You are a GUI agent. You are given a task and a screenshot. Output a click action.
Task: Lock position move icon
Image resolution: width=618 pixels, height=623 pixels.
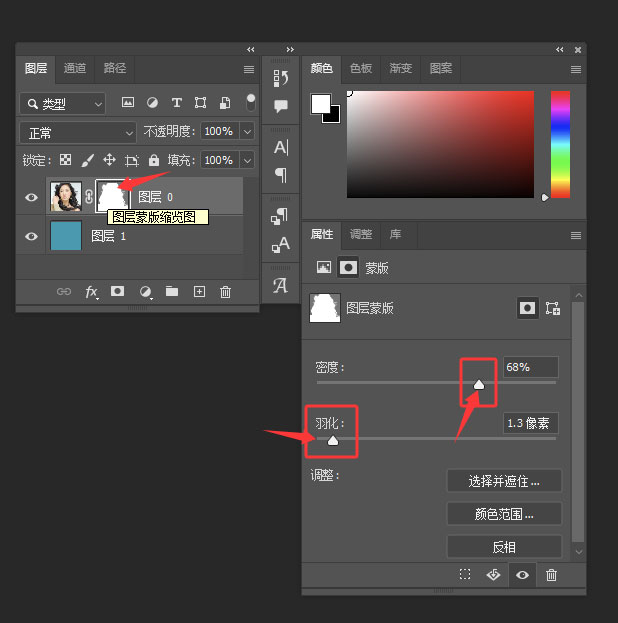click(109, 160)
